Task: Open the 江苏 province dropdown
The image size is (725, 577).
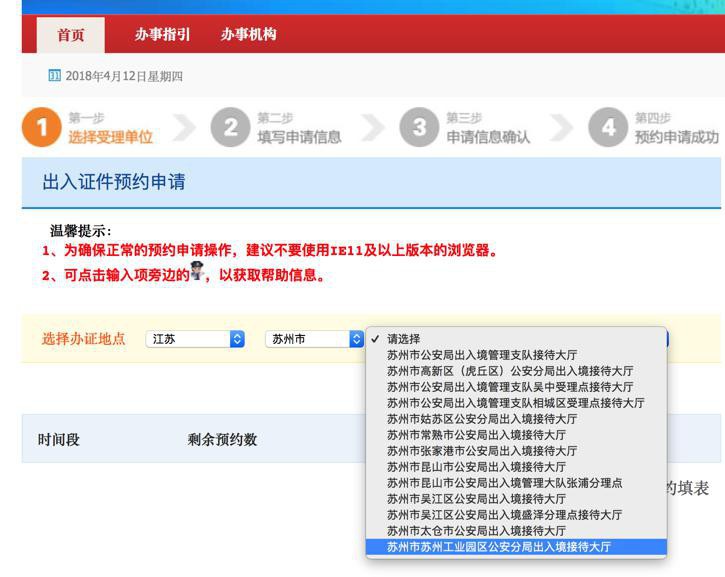Action: [x=195, y=339]
